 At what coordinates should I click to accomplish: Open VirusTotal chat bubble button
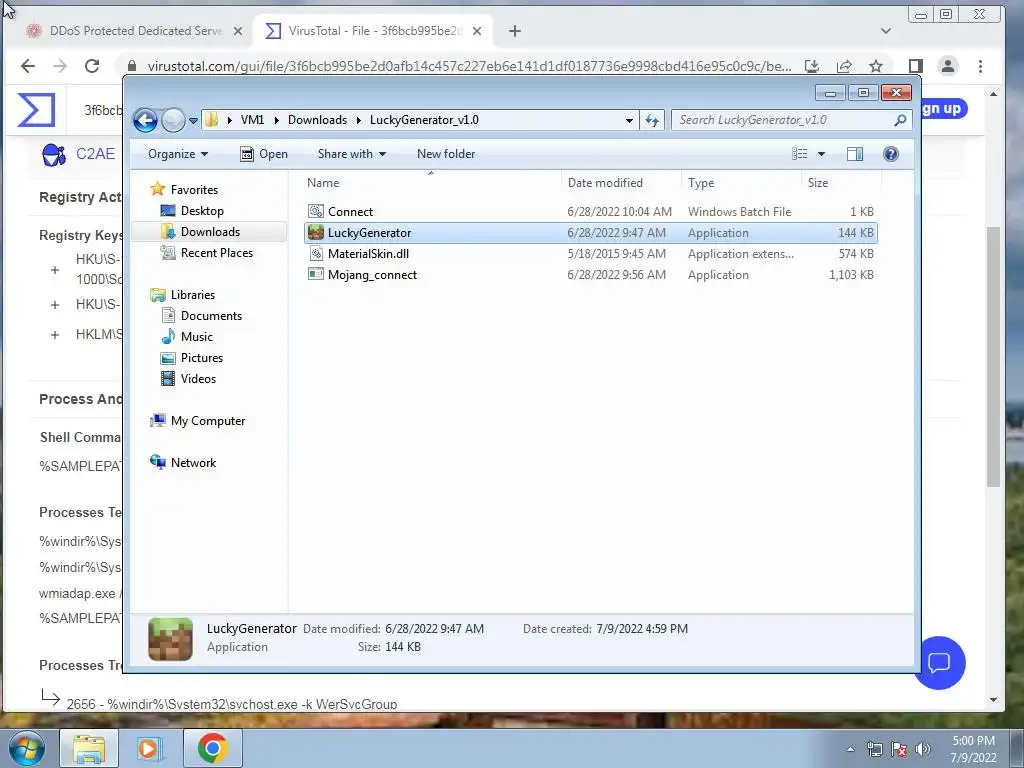(x=939, y=664)
